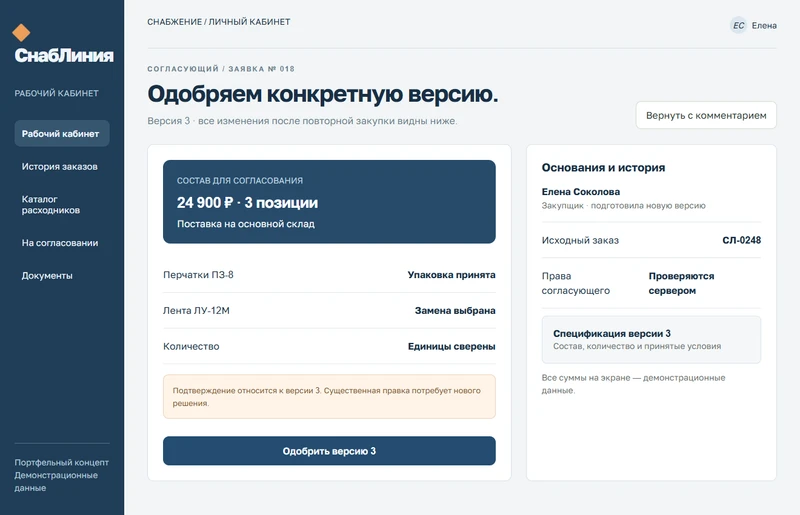
Task: Click the РАБОЧИЙ КАБИНЕТ sidebar section header
Action: (57, 93)
